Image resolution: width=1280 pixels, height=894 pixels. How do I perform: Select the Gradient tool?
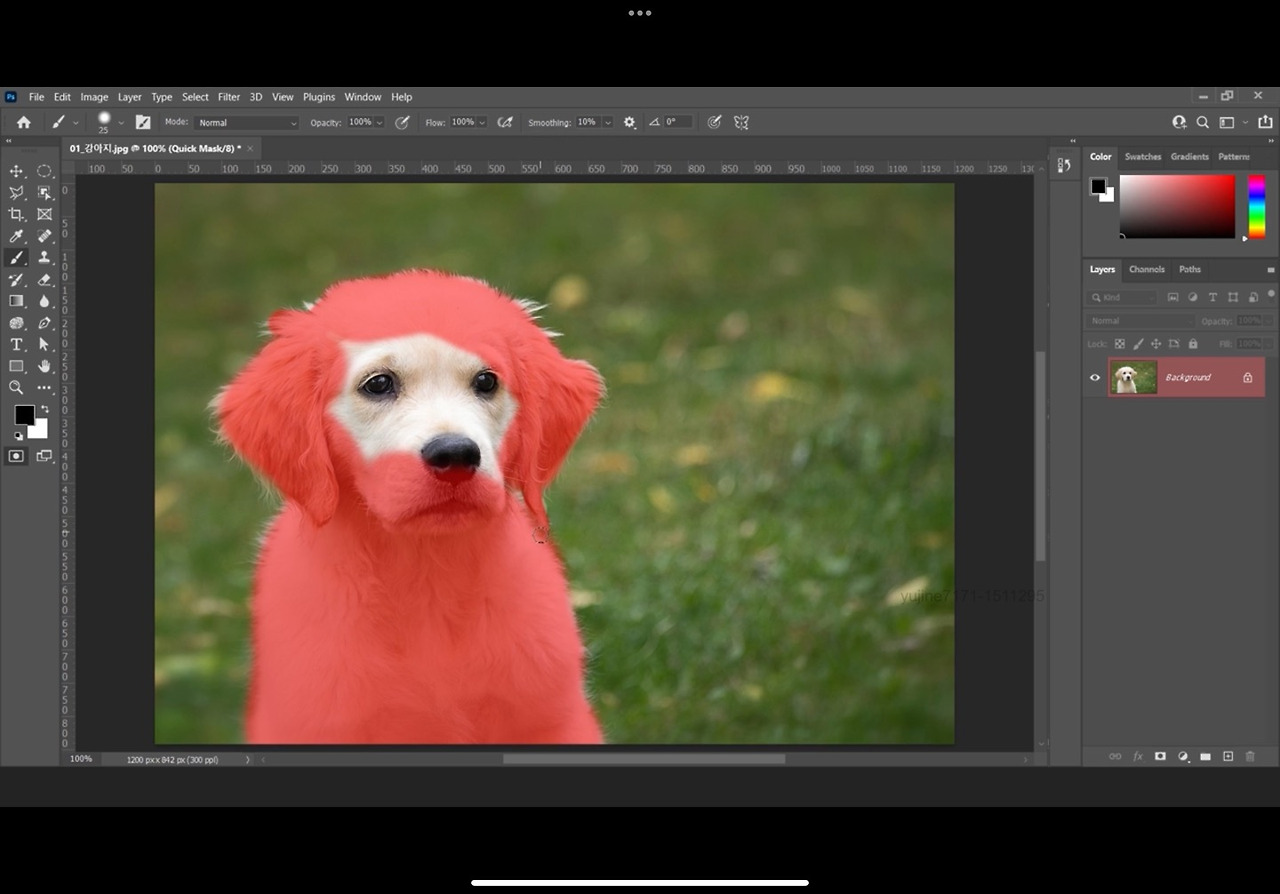[16, 301]
